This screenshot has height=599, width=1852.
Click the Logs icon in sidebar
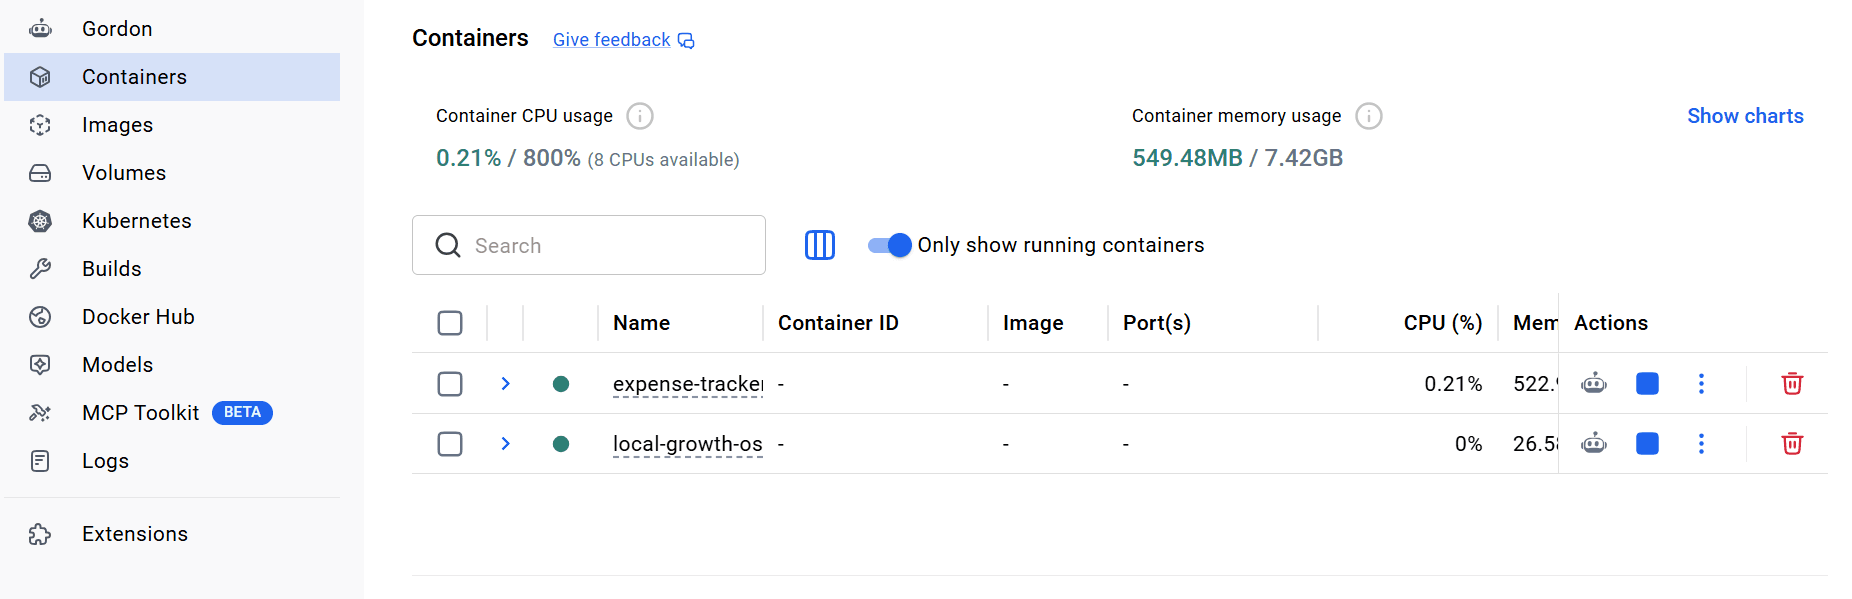pyautogui.click(x=40, y=461)
